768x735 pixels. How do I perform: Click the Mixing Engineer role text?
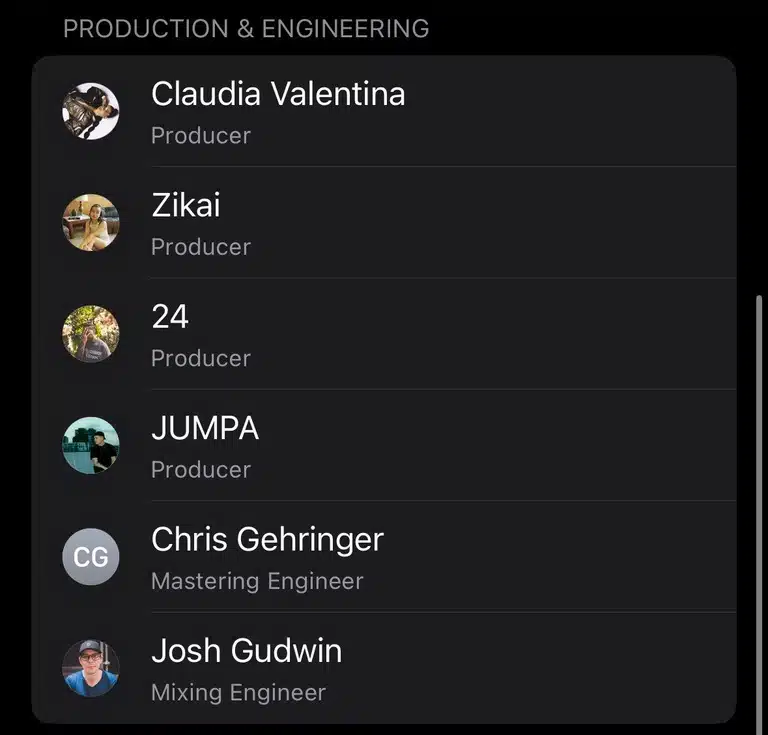[x=239, y=692]
